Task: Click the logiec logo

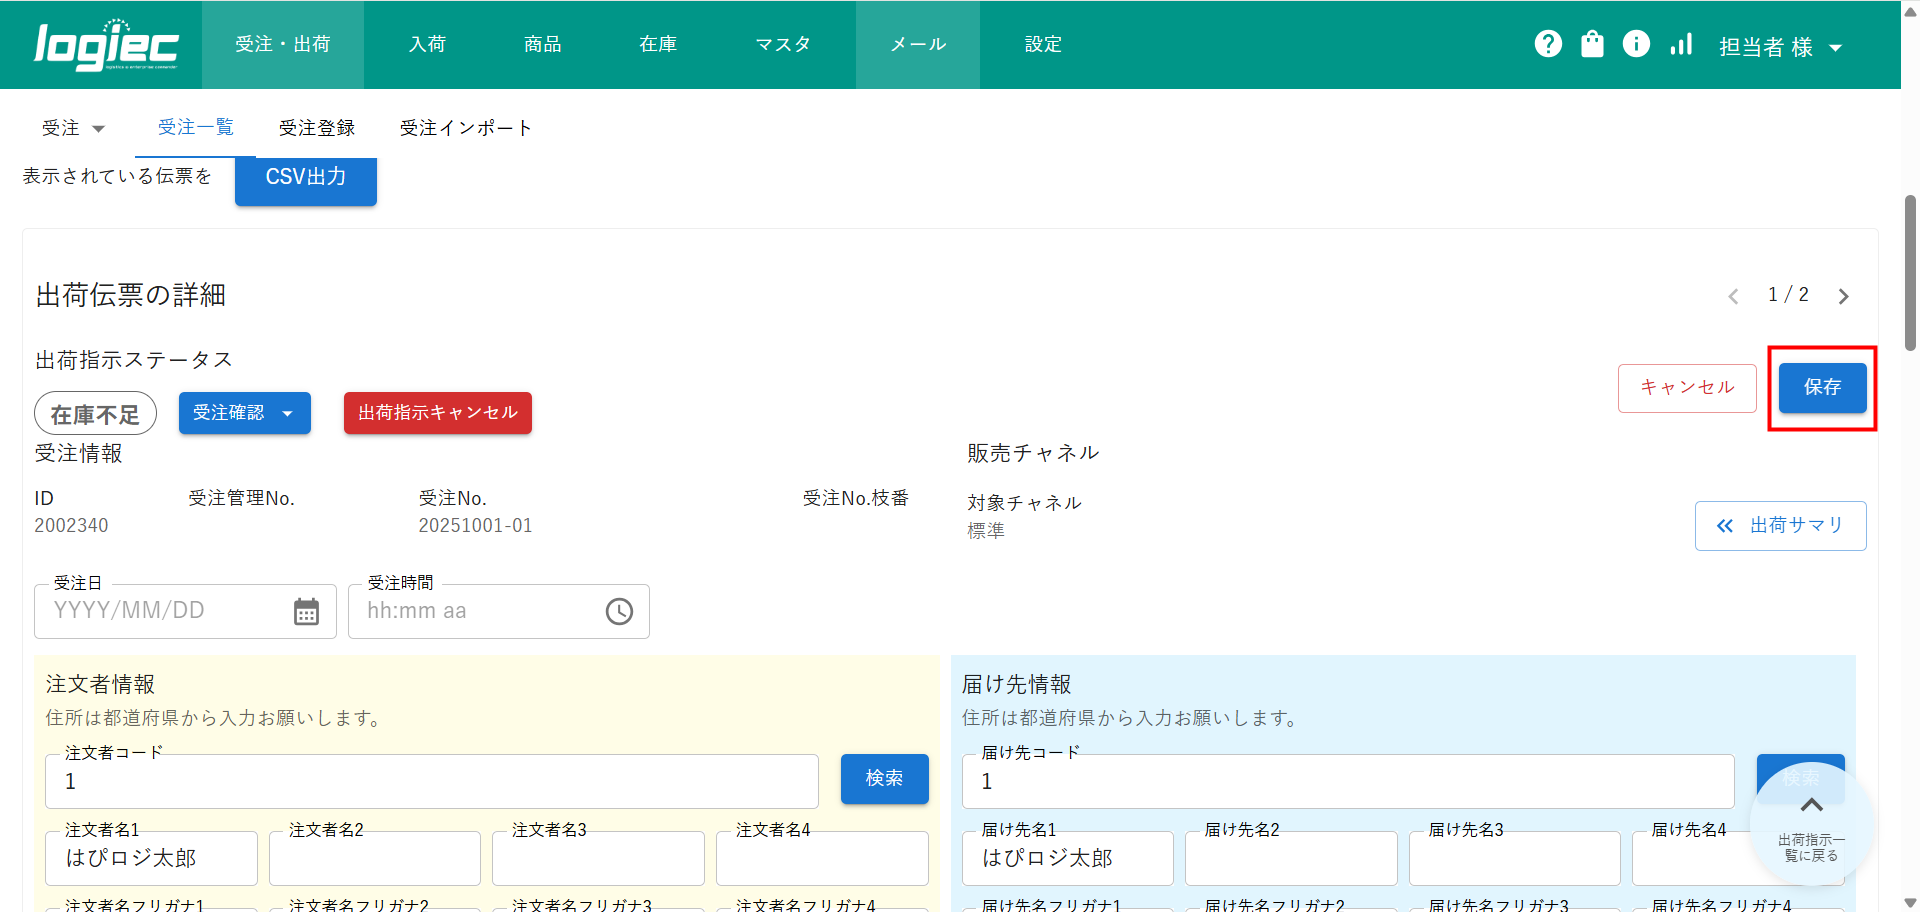Action: tap(106, 45)
